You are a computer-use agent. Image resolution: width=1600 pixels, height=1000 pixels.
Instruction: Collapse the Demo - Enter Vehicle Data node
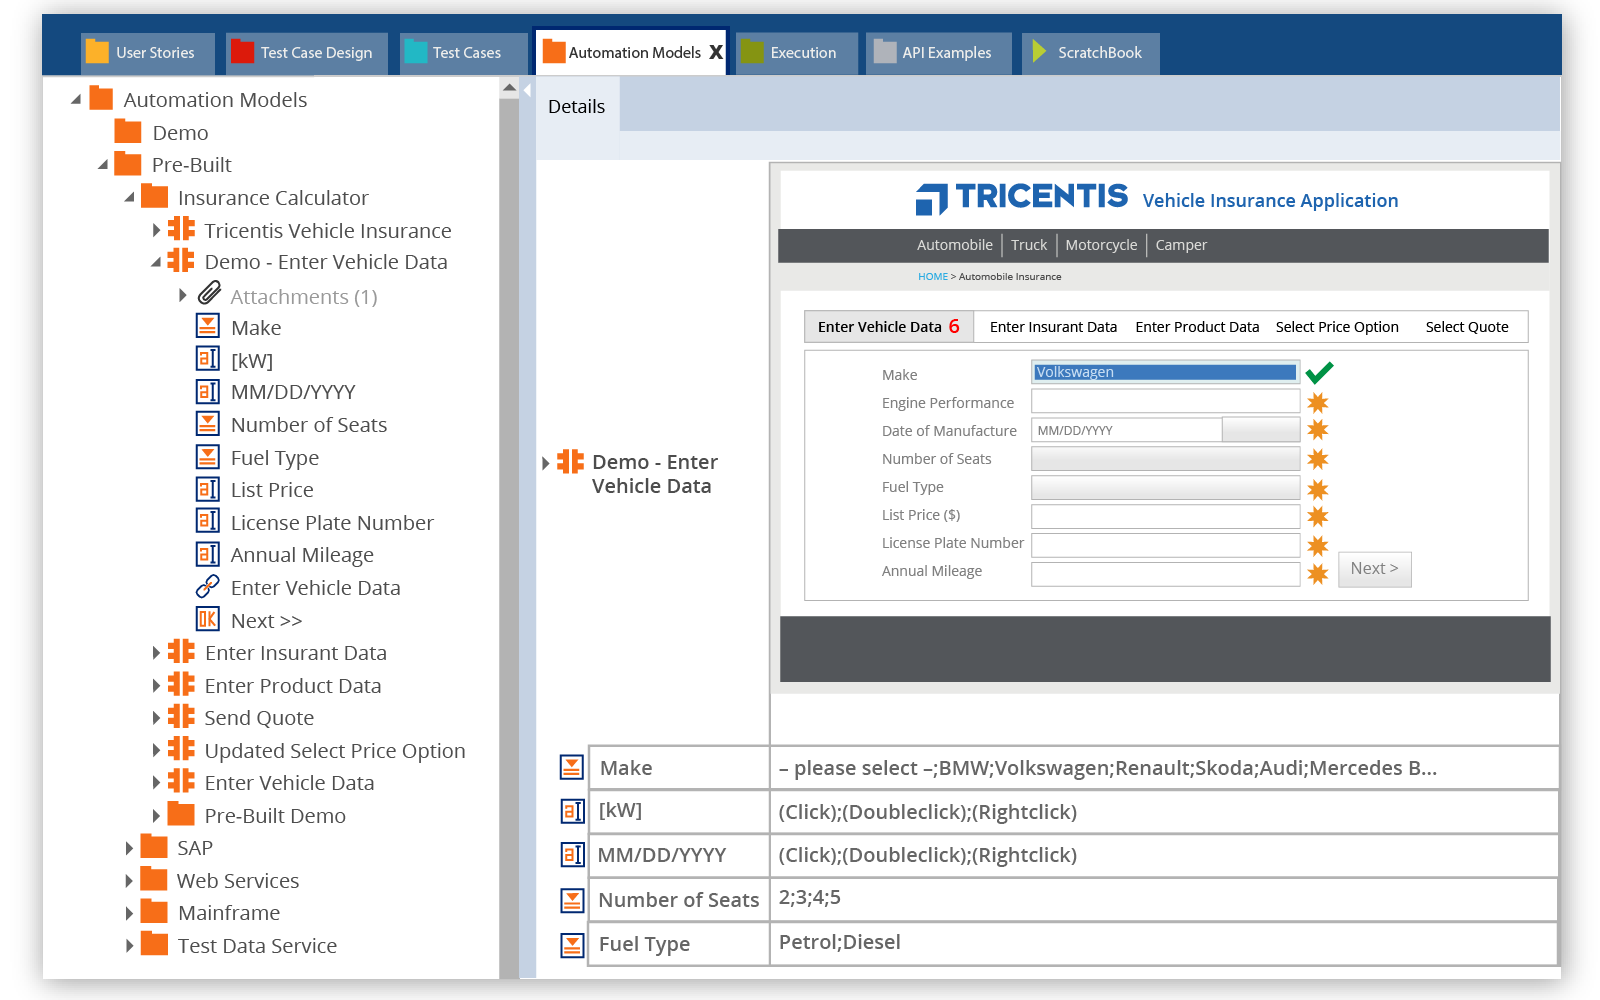point(156,262)
